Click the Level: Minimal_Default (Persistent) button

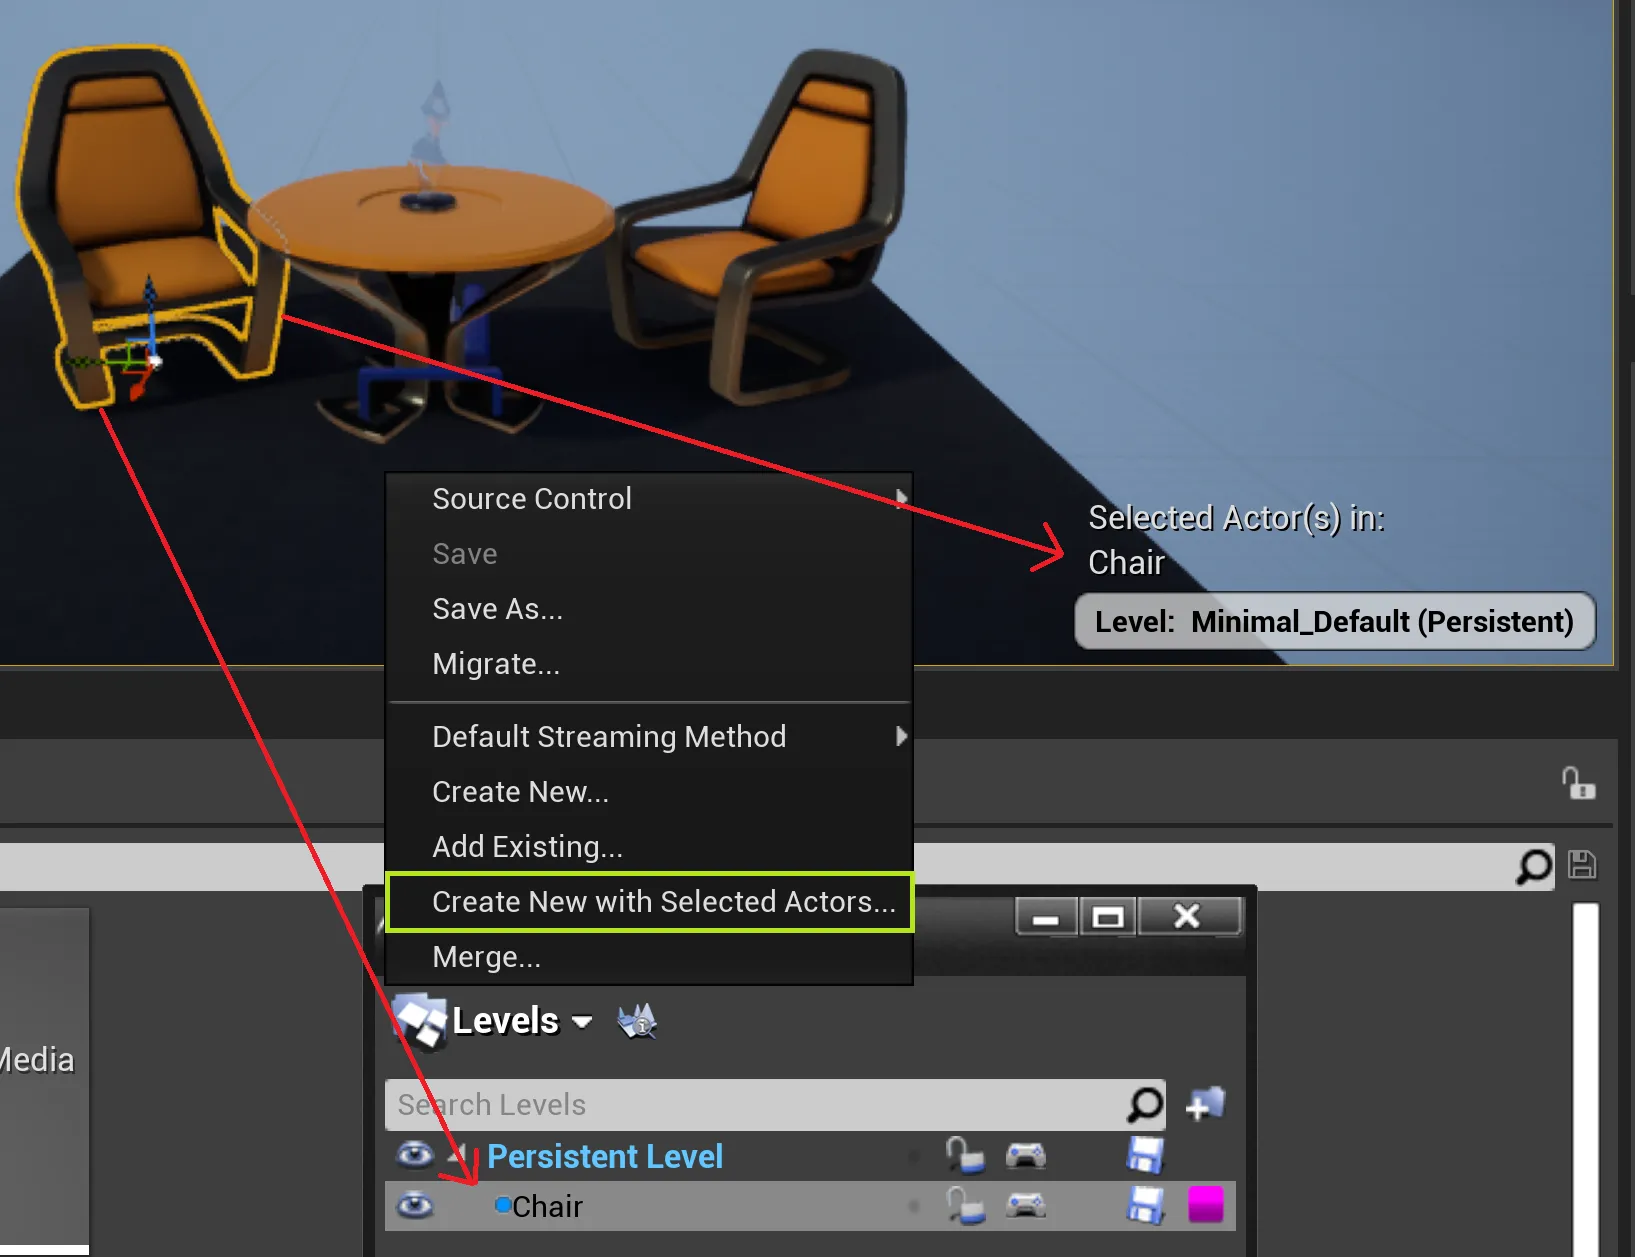1334,622
